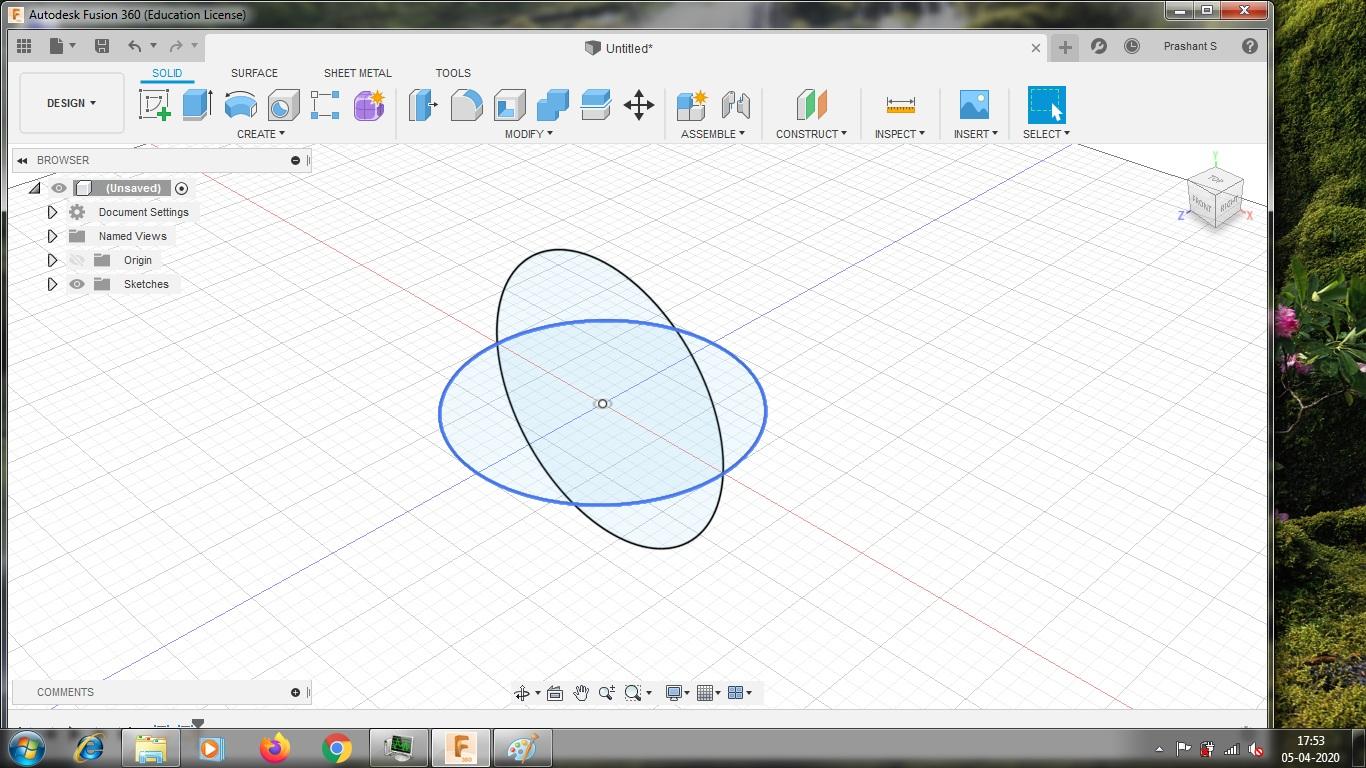Select the Extrude tool
Screen dimensions: 1366x768
pyautogui.click(x=197, y=105)
